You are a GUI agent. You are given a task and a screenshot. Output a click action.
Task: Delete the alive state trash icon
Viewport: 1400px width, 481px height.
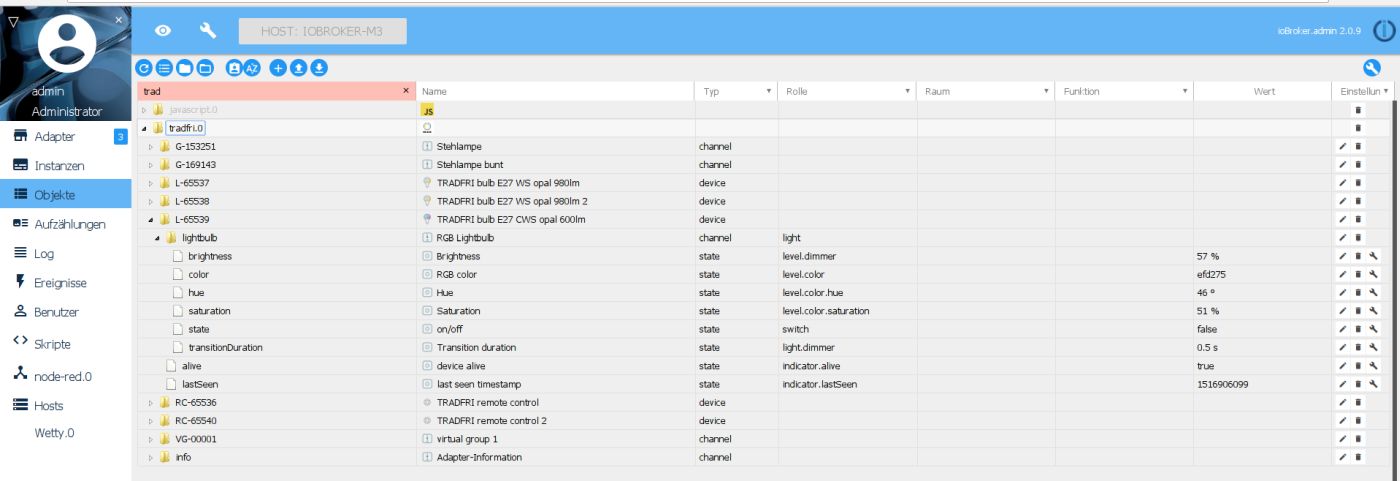[1358, 366]
